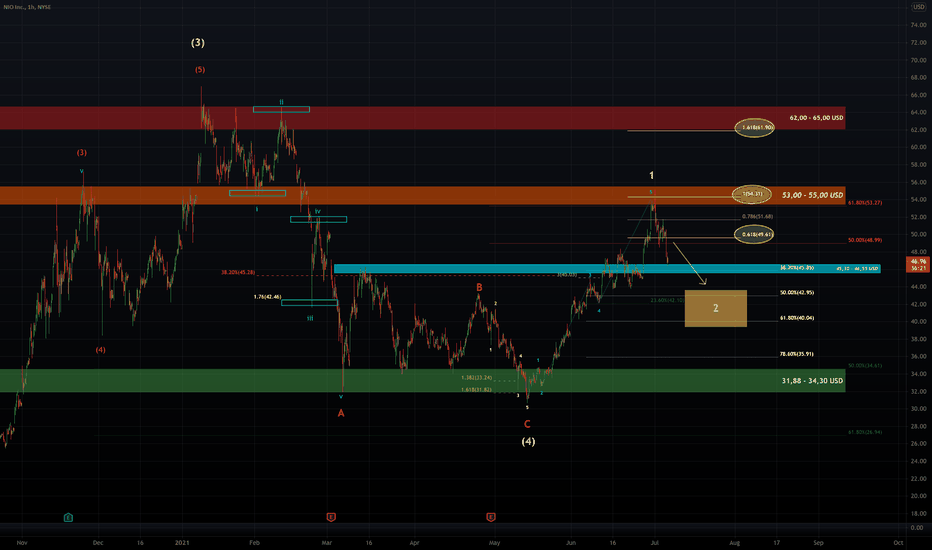Open the red earnings marker in early March
932x550 pixels.
pyautogui.click(x=331, y=517)
